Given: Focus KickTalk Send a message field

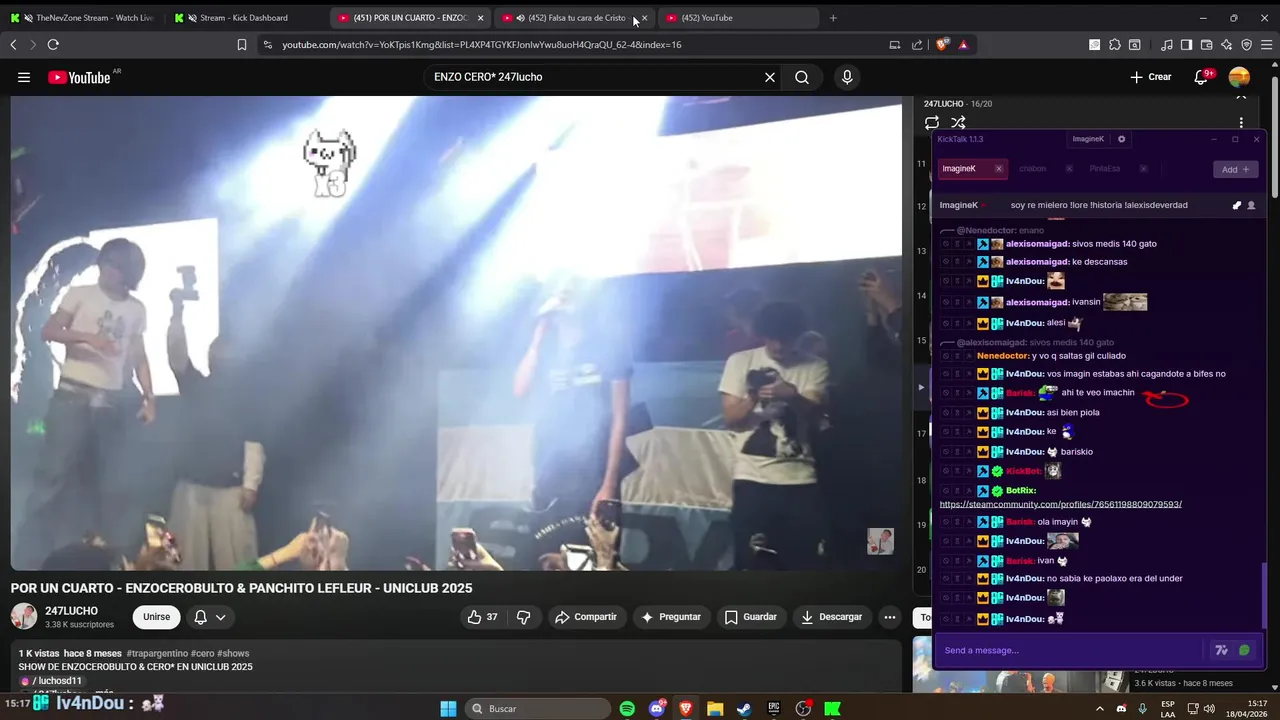Looking at the screenshot, I should [1070, 650].
